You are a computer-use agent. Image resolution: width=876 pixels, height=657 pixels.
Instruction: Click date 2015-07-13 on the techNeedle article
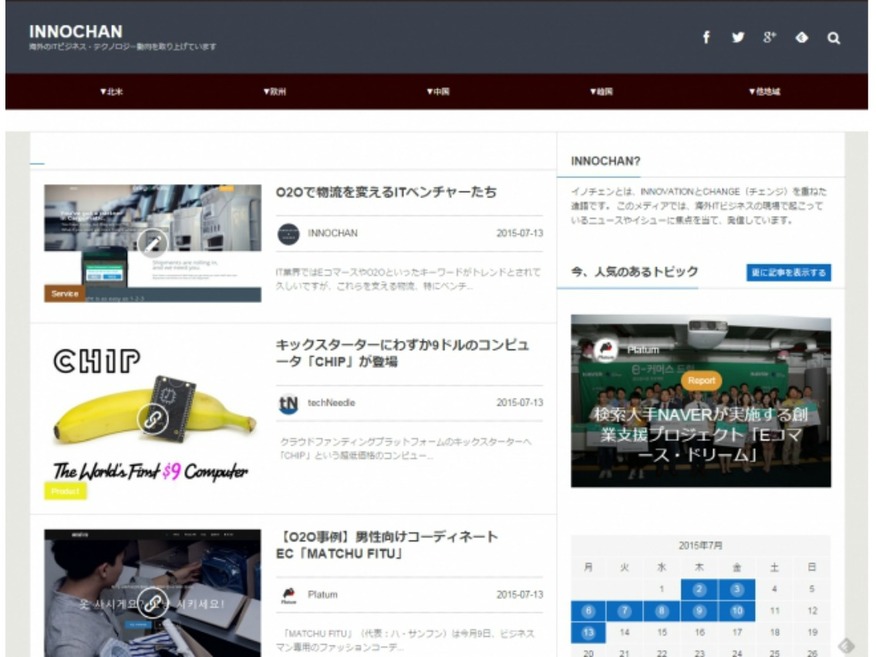point(520,403)
